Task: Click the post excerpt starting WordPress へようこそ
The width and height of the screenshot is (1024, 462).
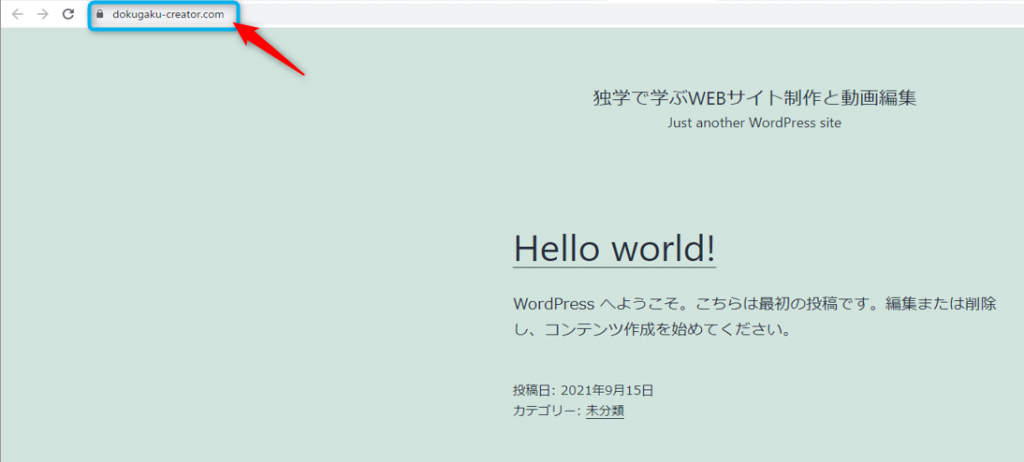Action: coord(755,317)
